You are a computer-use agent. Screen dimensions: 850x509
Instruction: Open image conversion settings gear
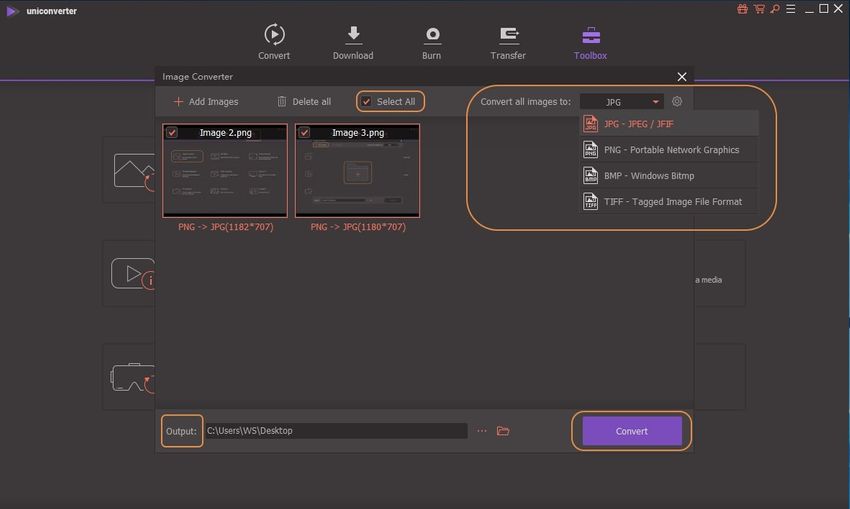(677, 102)
